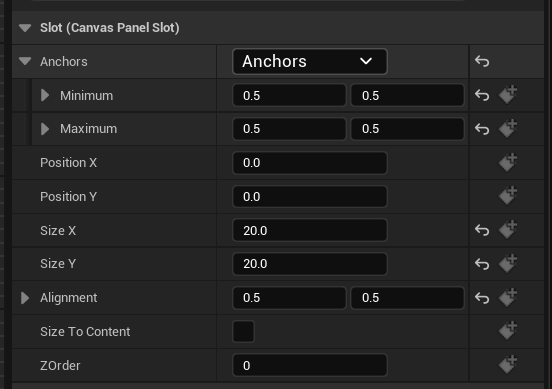
Task: Bind the Position X property
Action: 508,162
